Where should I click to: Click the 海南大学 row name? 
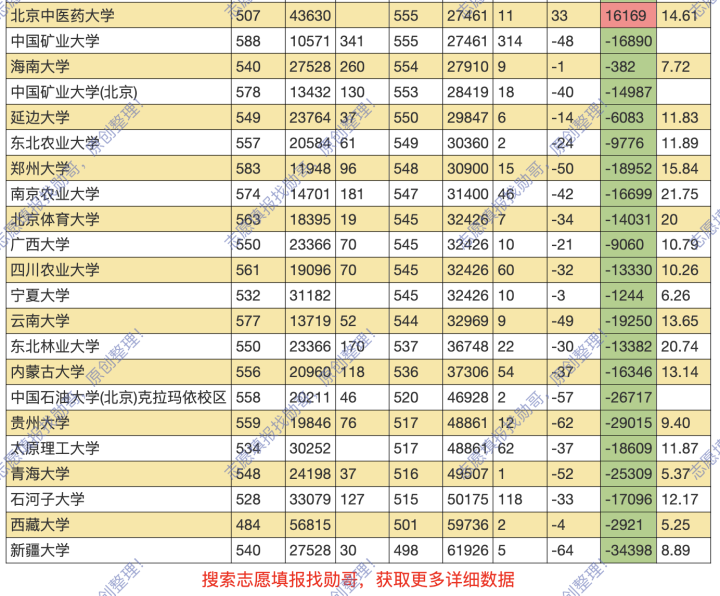click(118, 66)
